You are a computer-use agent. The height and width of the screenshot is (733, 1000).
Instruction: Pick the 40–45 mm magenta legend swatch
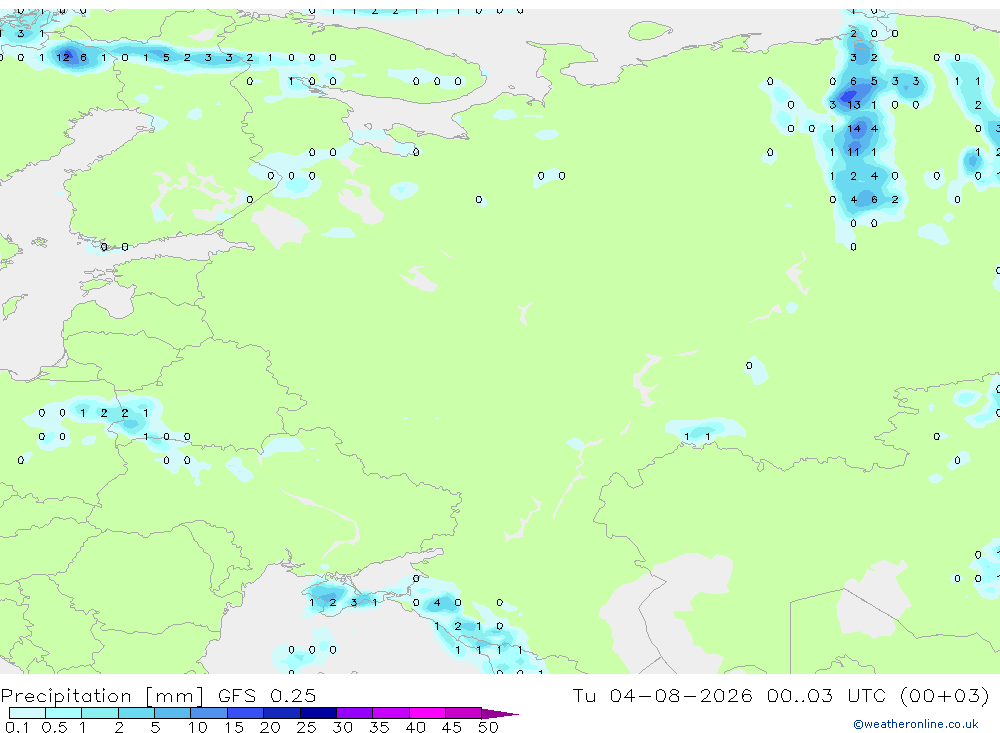pos(427,713)
